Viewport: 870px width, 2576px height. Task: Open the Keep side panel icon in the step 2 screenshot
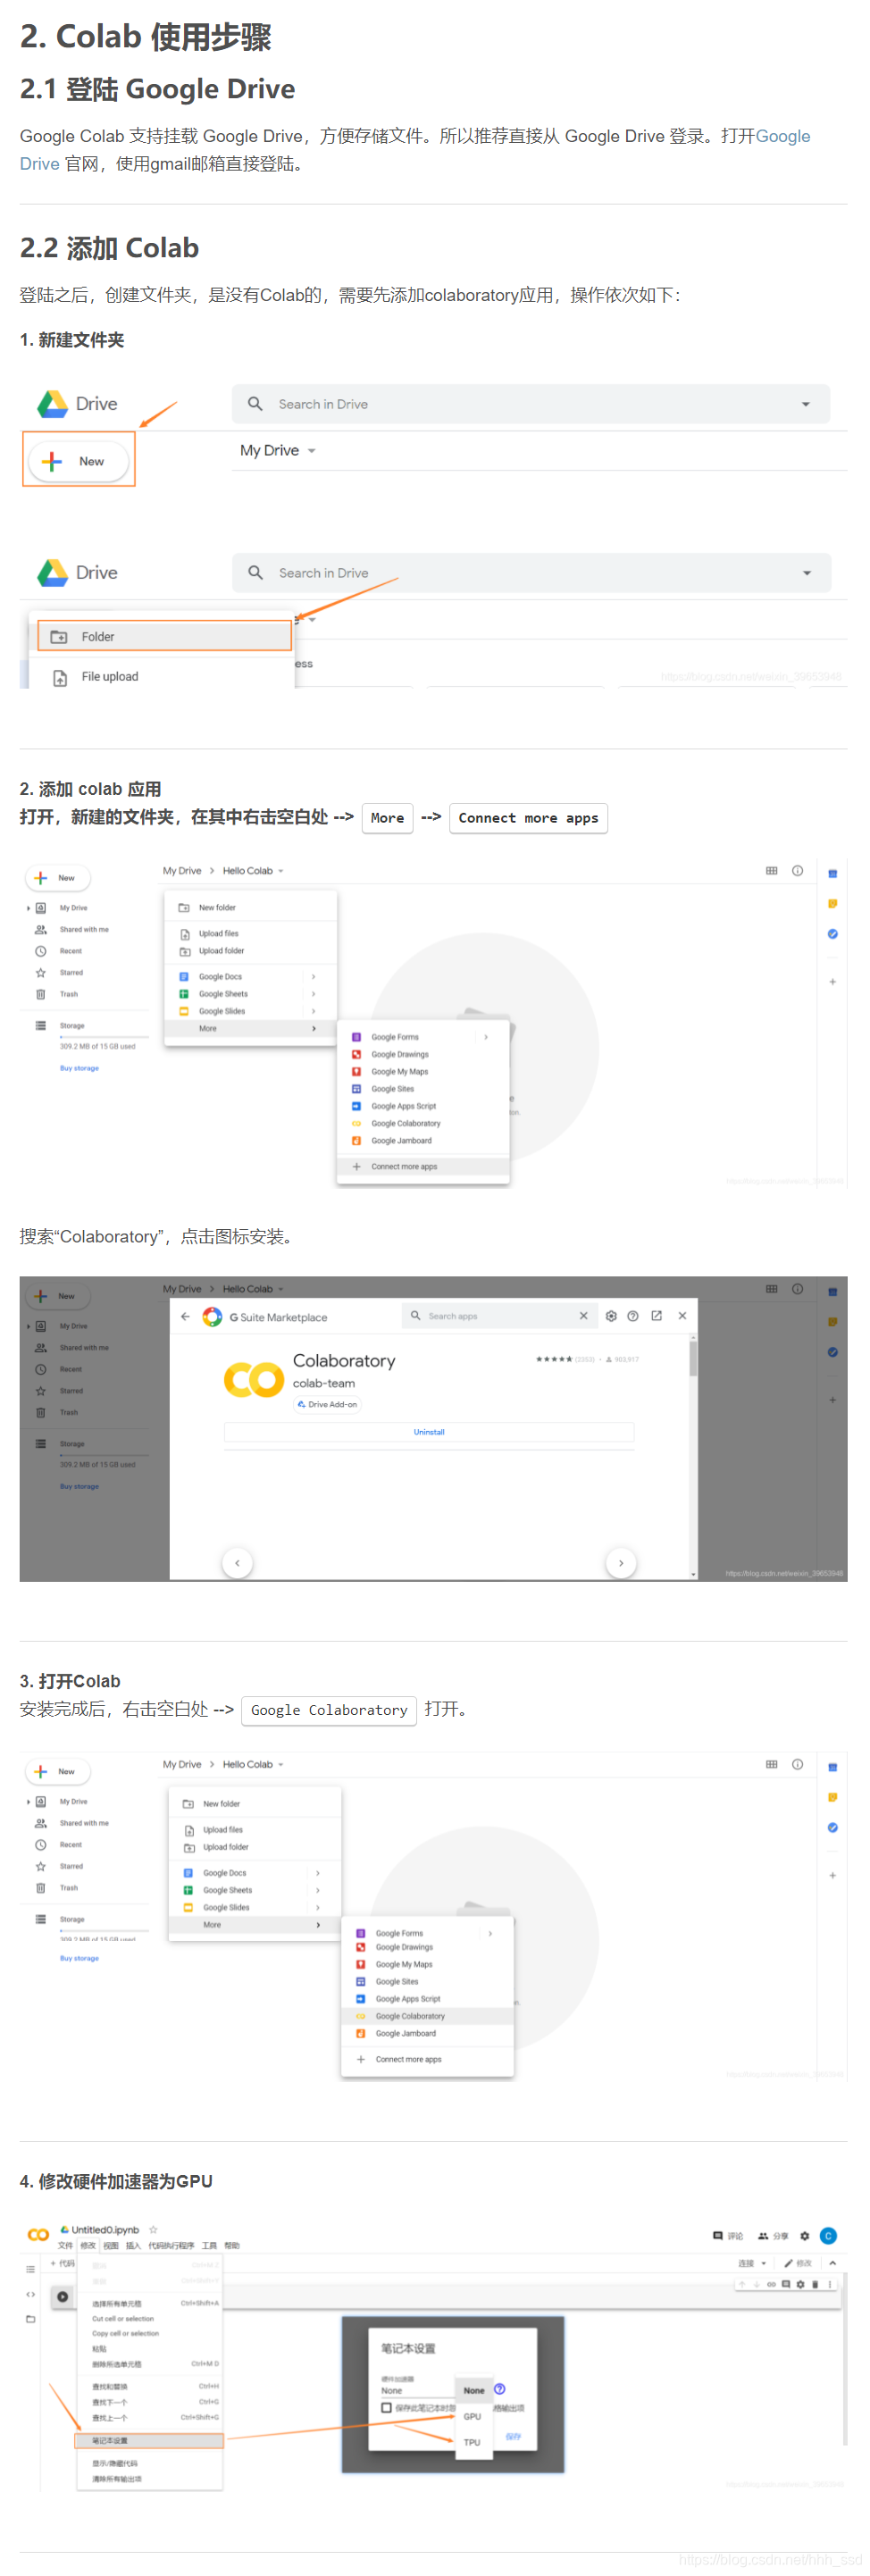[832, 904]
